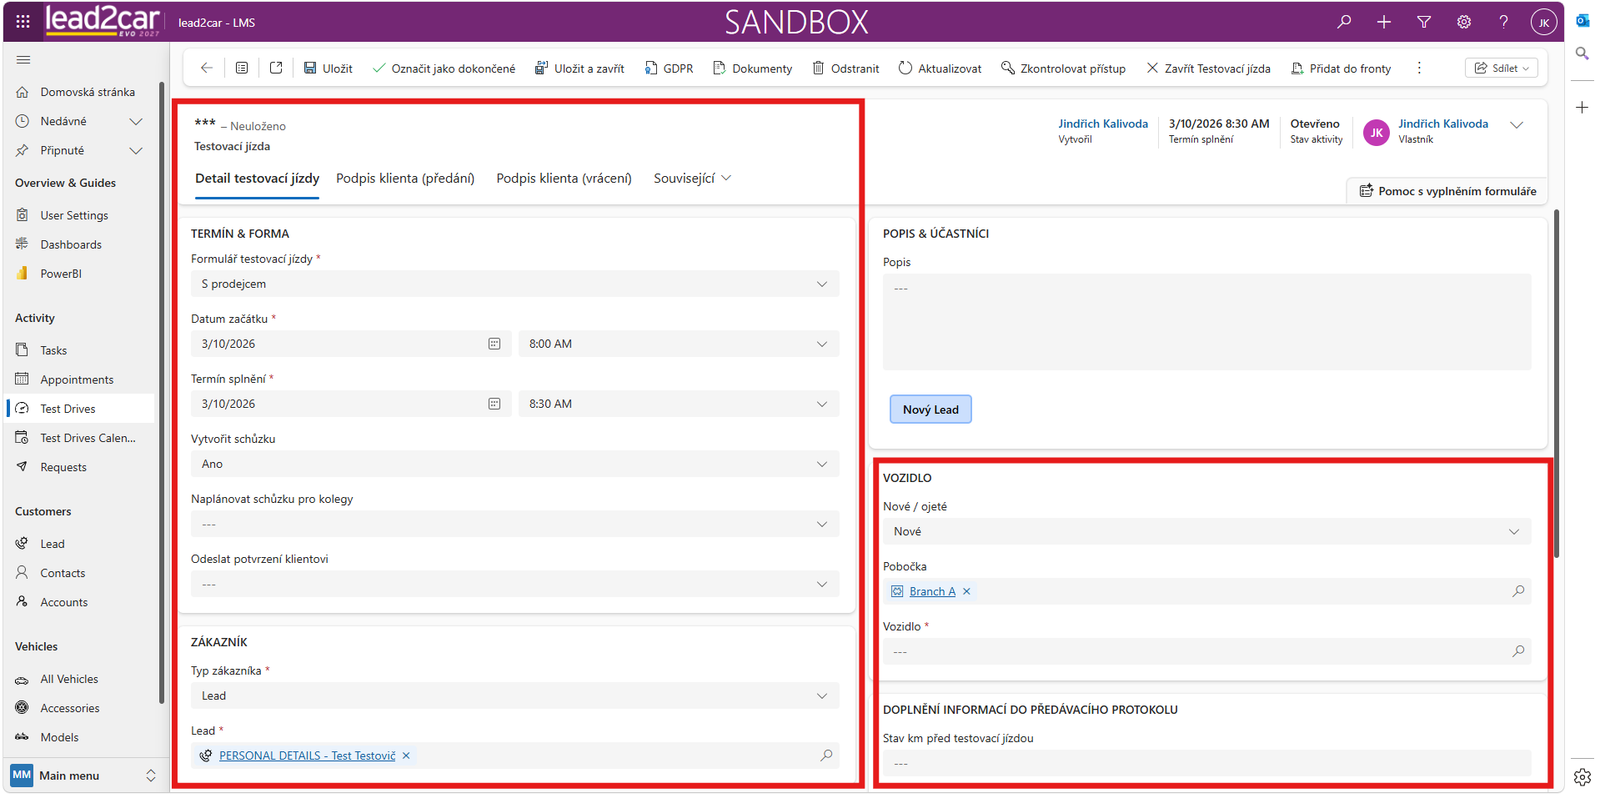Click the GDPR command
This screenshot has width=1600, height=794.
[x=669, y=68]
